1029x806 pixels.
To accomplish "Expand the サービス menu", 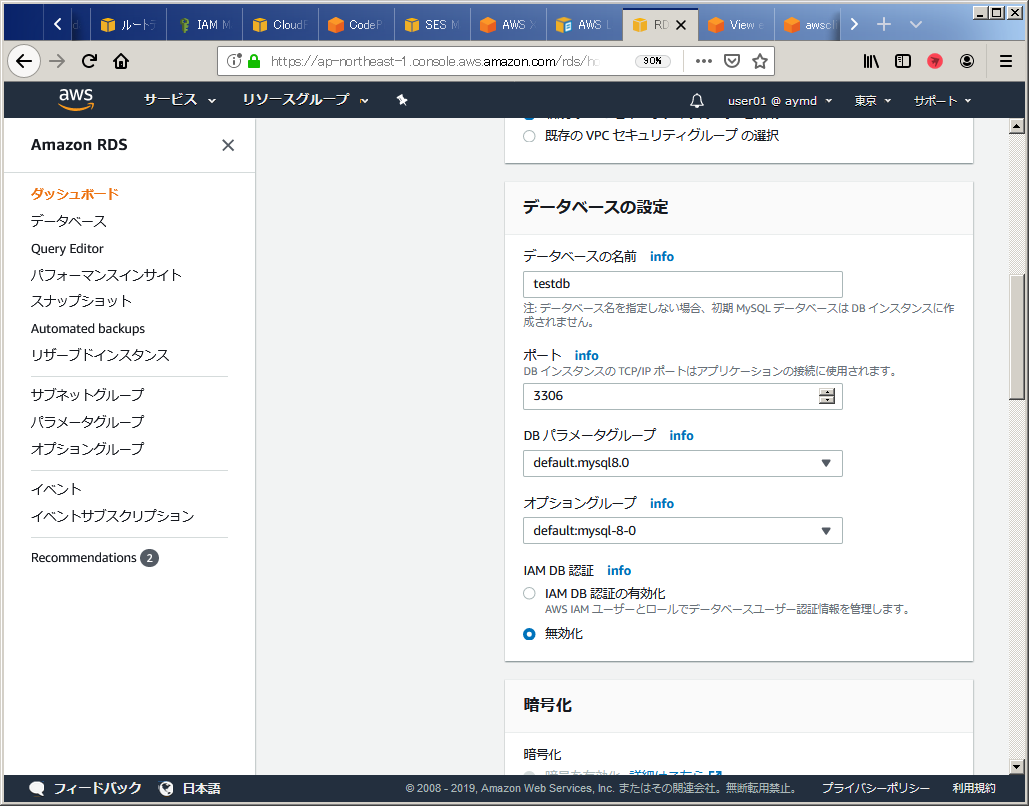I will [x=179, y=100].
